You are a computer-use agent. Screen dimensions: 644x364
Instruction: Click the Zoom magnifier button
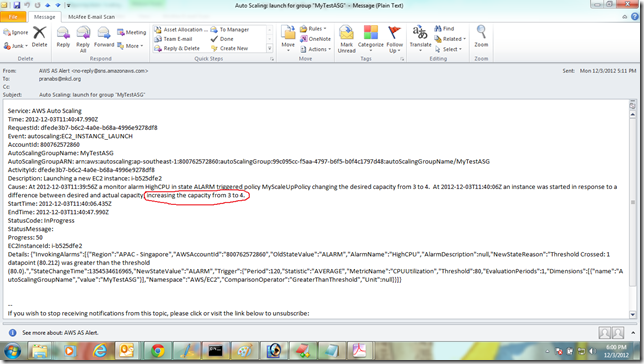coord(481,36)
